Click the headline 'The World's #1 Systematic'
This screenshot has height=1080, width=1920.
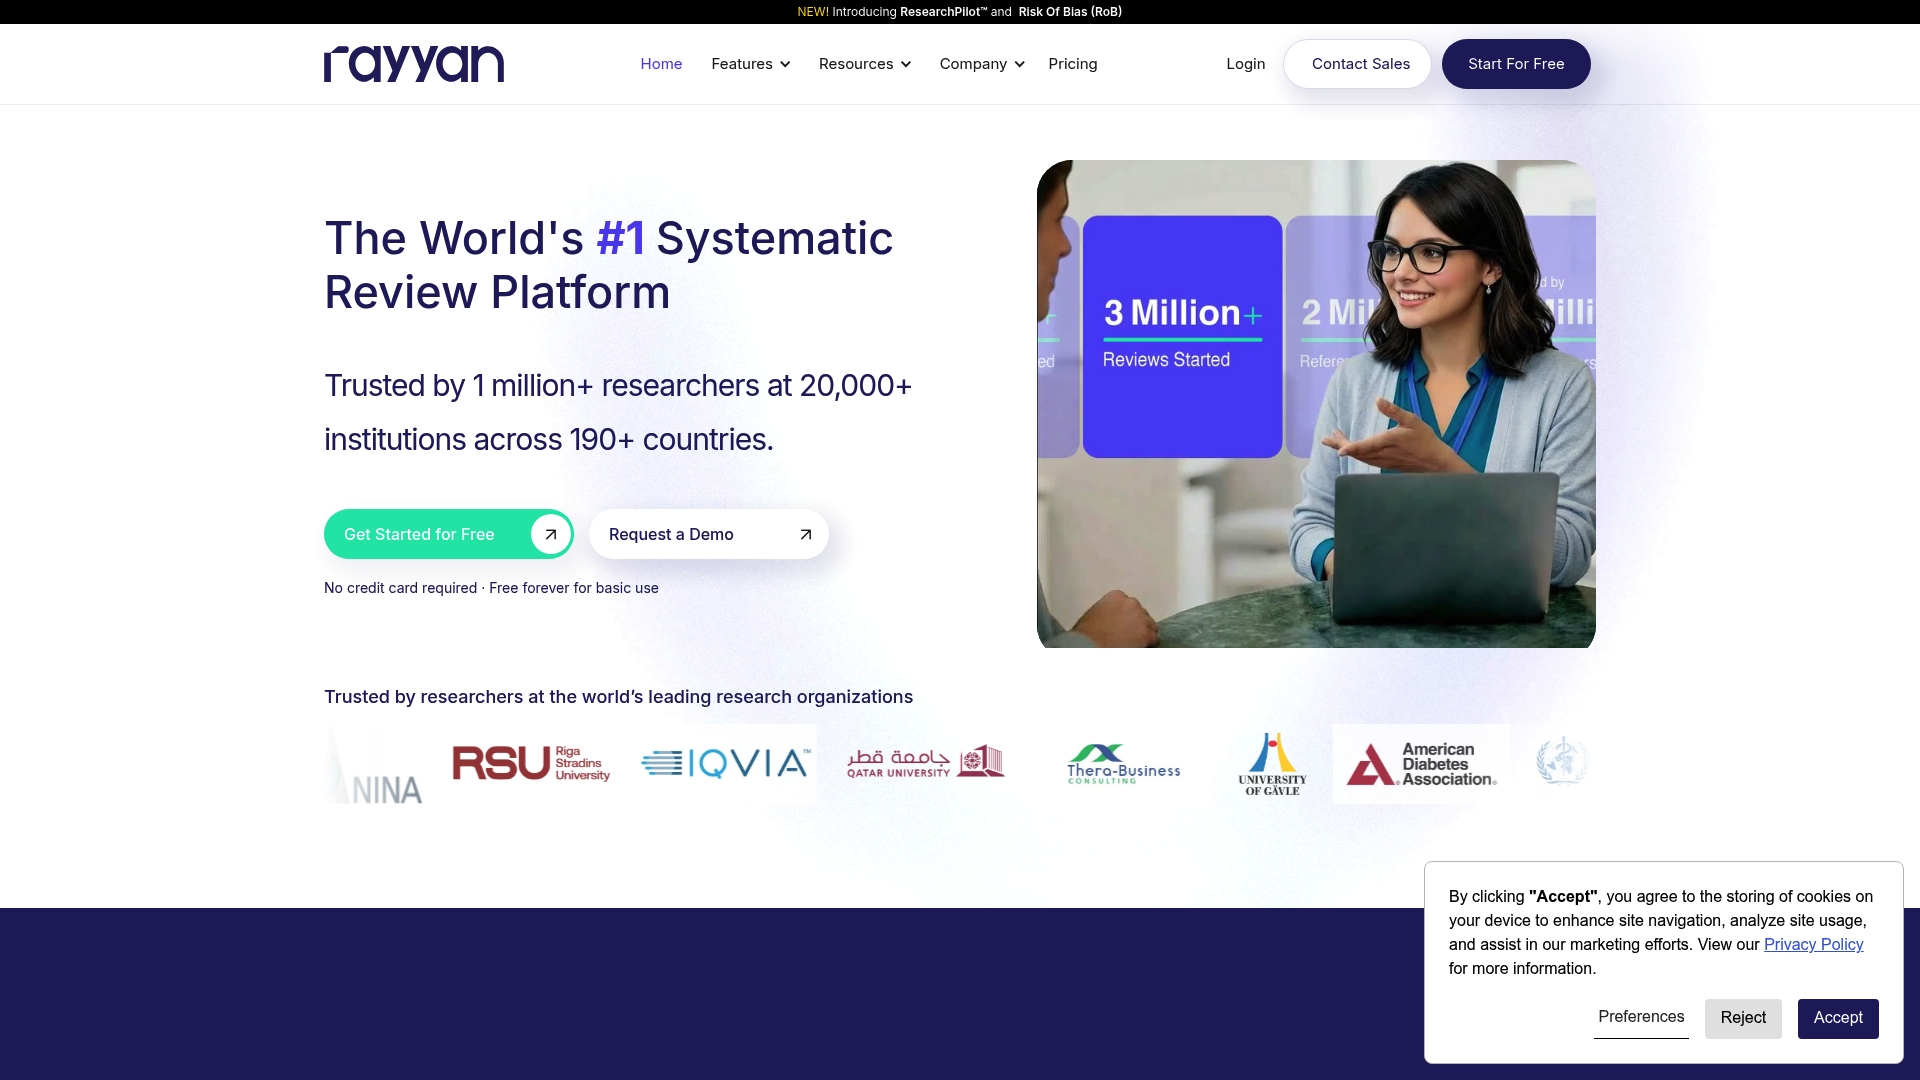point(608,238)
